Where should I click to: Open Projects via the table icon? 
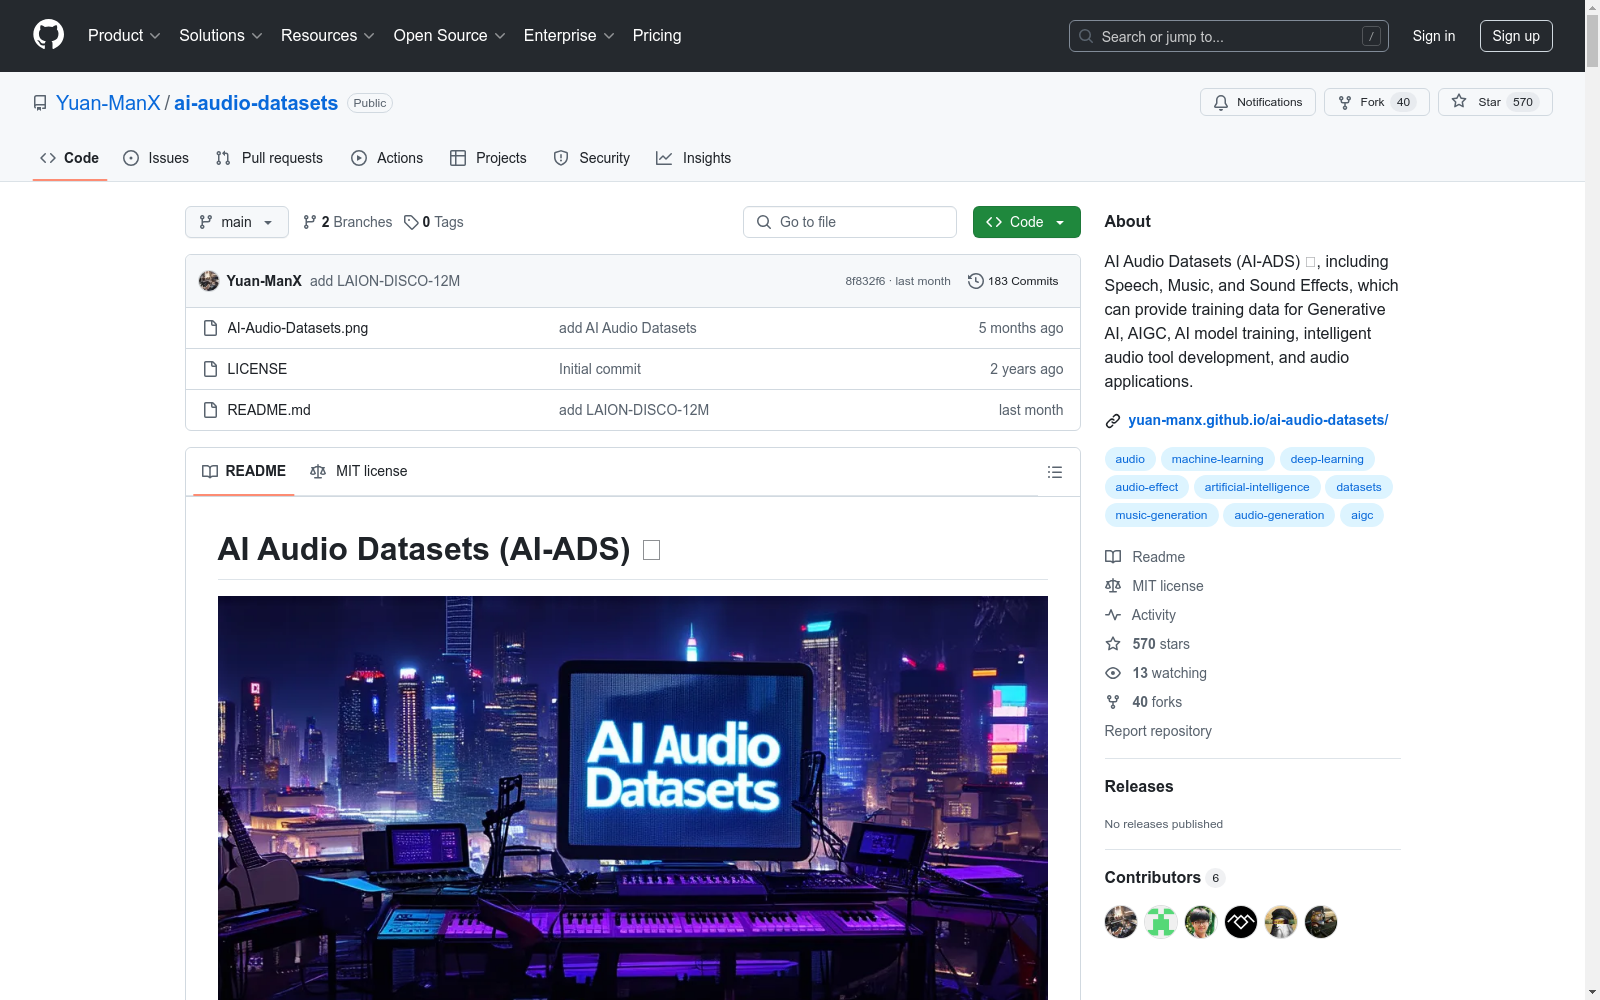(x=459, y=158)
